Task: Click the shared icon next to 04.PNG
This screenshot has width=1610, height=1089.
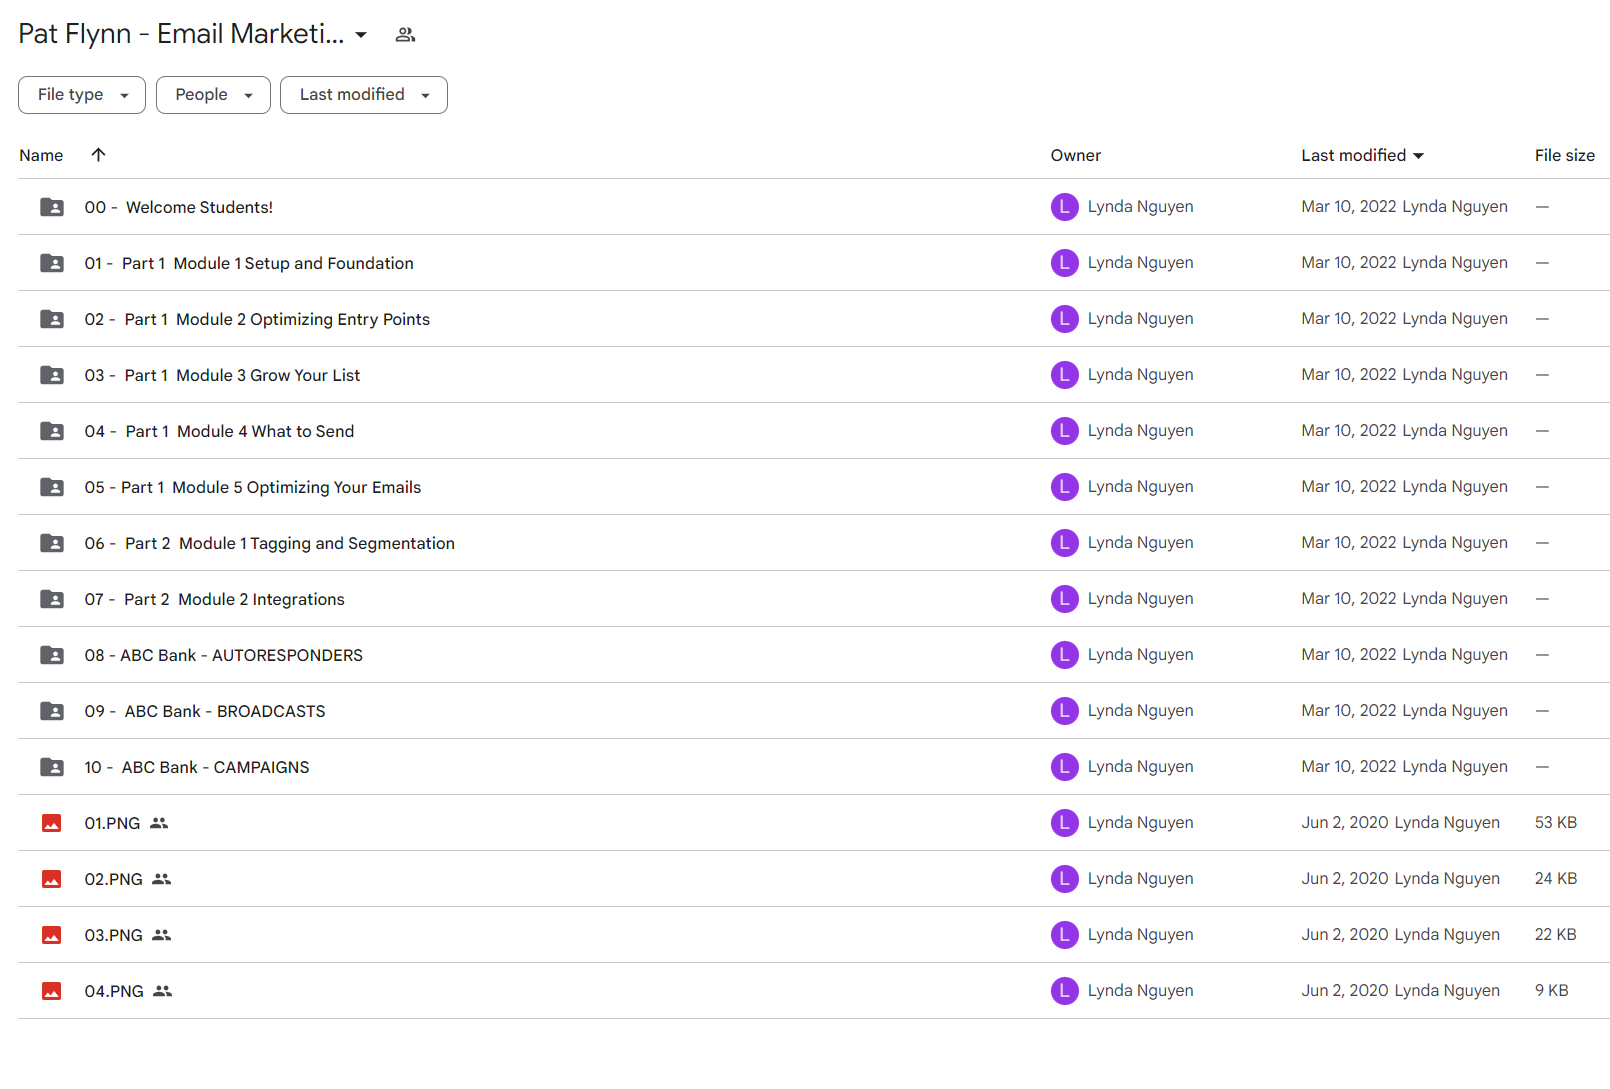Action: (163, 991)
